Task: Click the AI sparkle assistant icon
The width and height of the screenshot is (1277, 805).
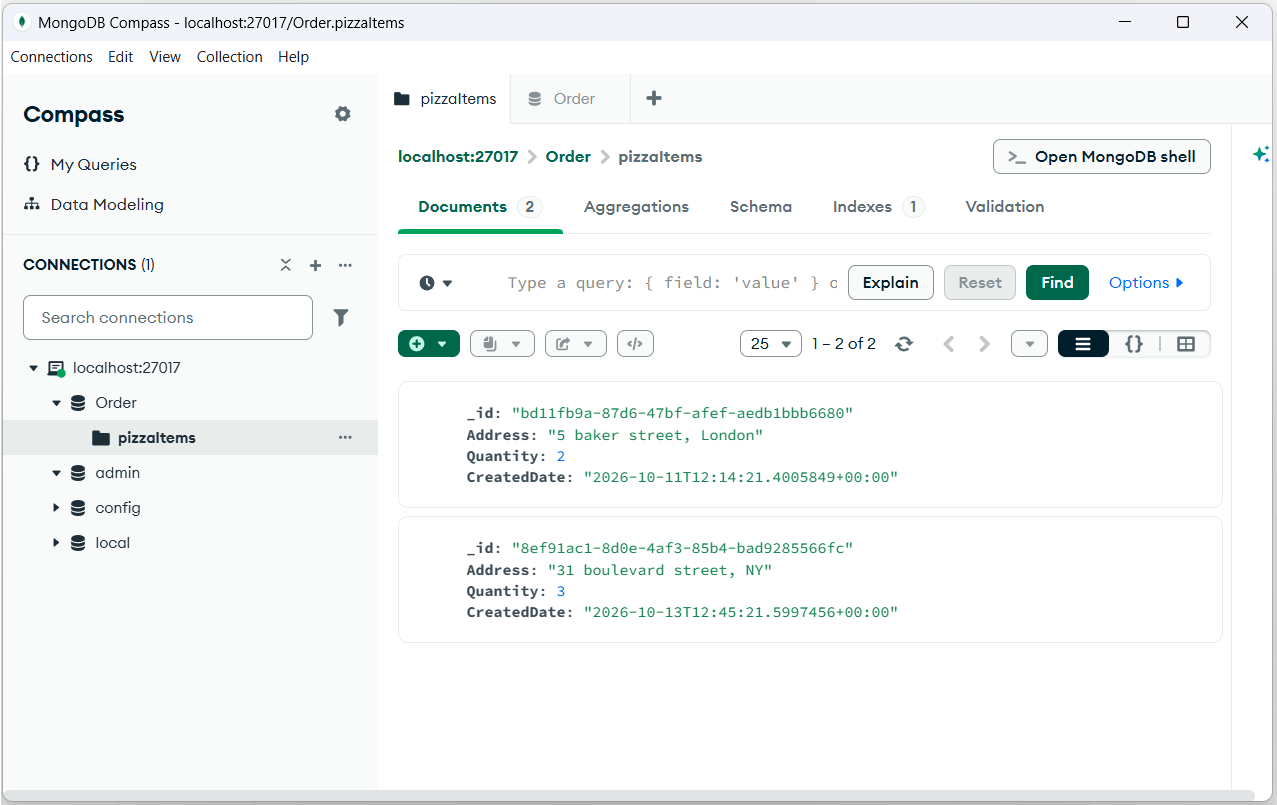Action: click(x=1261, y=154)
